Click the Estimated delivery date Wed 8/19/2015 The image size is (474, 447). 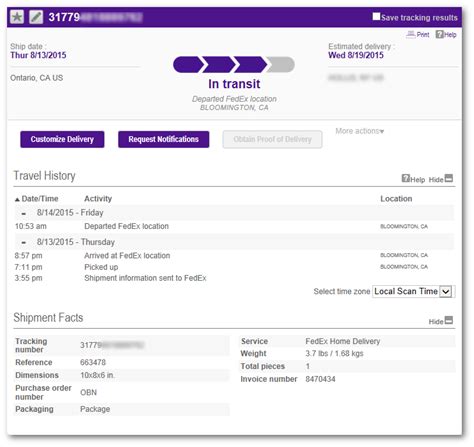pos(356,55)
